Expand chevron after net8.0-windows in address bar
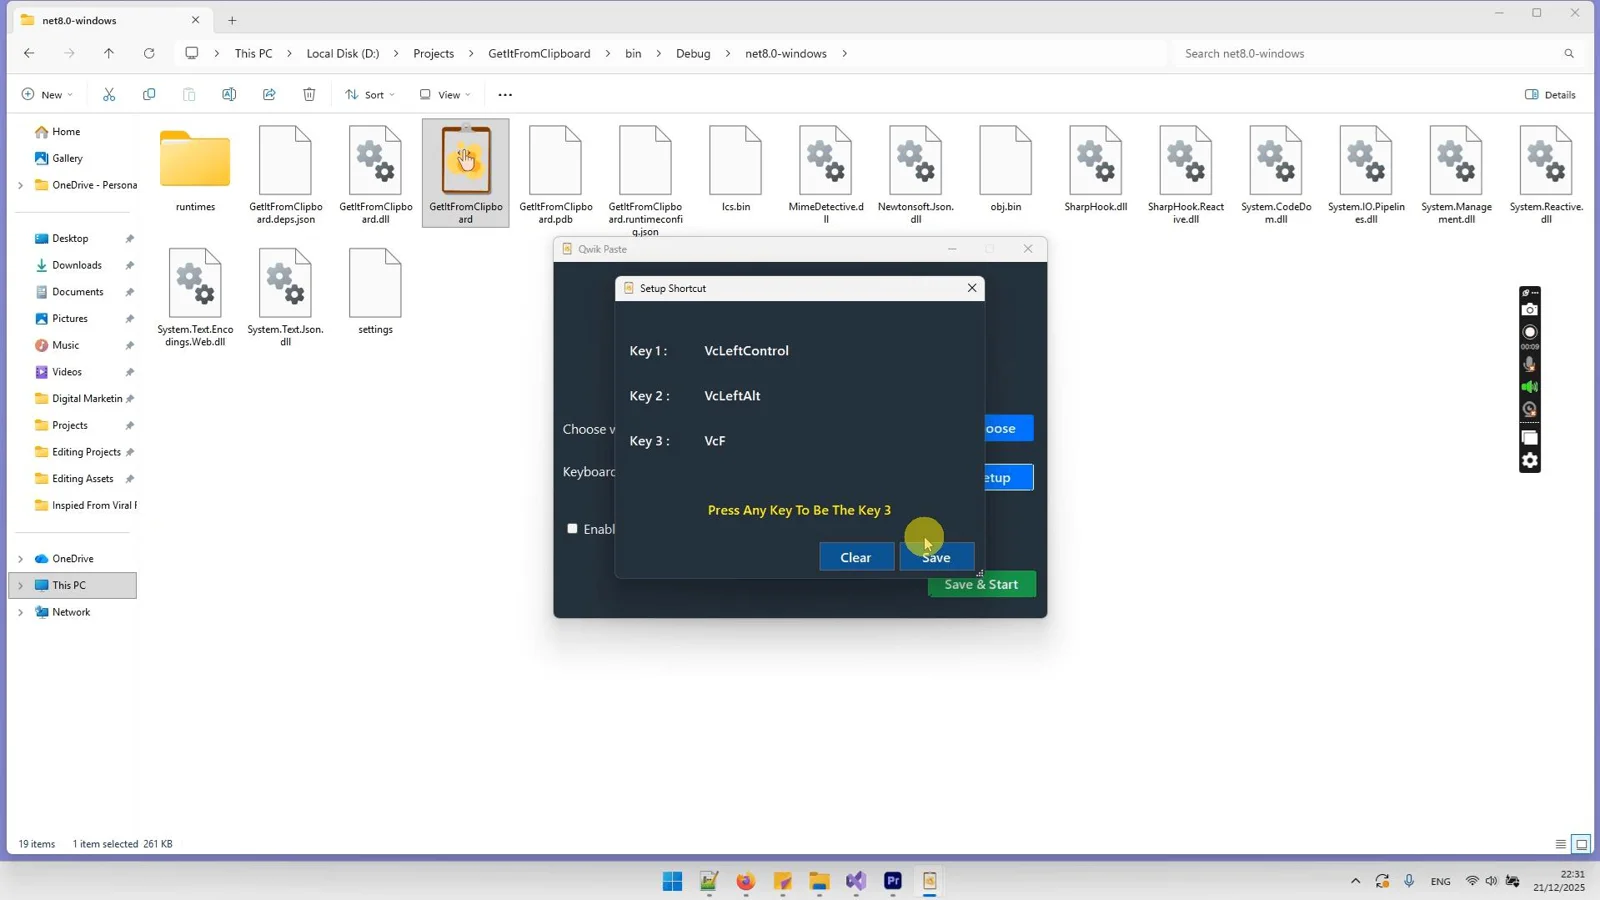This screenshot has height=900, width=1600. pos(844,53)
